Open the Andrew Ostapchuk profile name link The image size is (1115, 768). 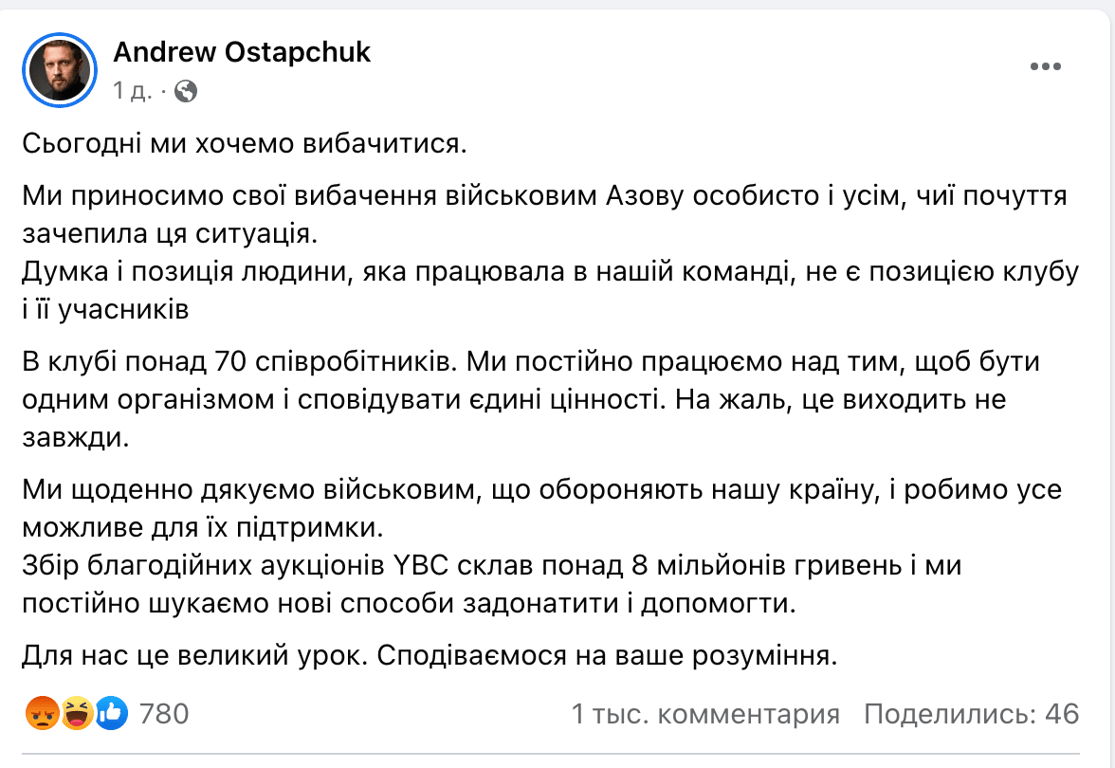pos(242,52)
